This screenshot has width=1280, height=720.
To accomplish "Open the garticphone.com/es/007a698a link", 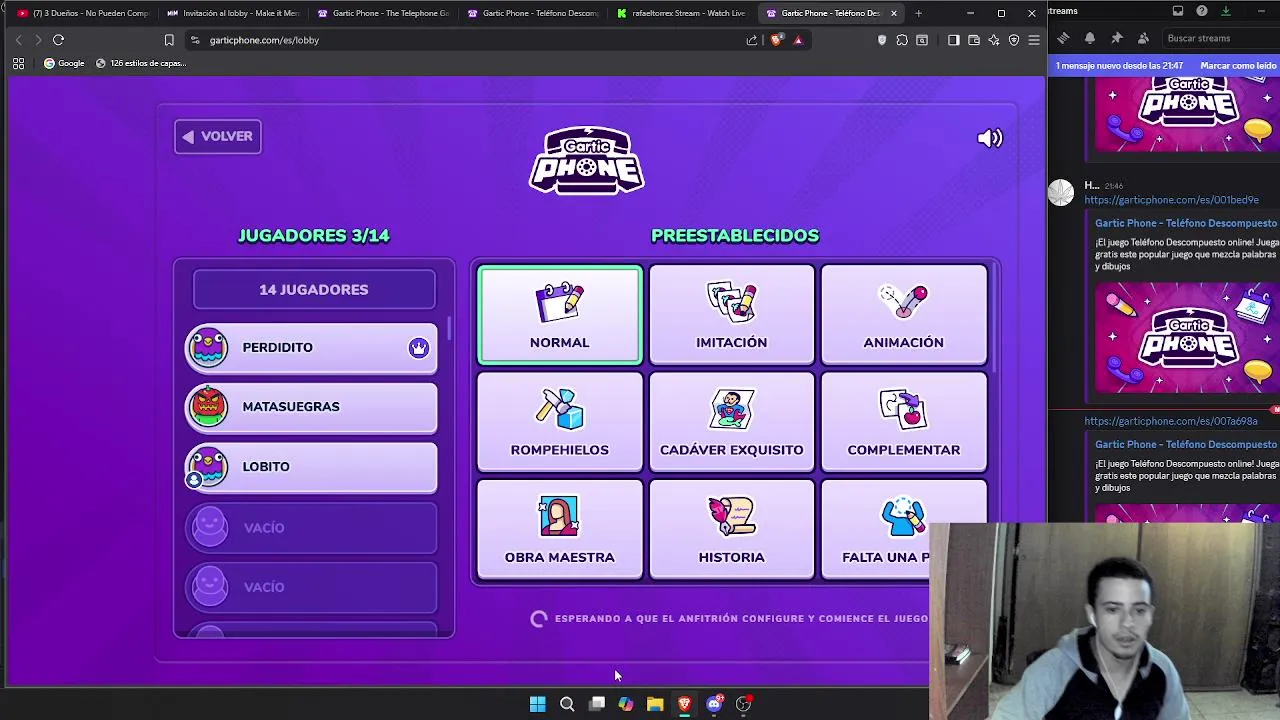I will click(1171, 421).
